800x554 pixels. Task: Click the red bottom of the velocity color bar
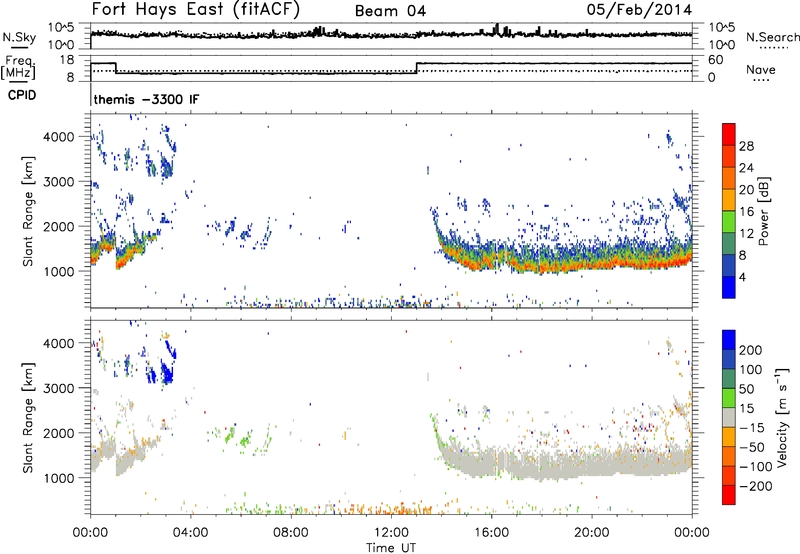point(729,495)
